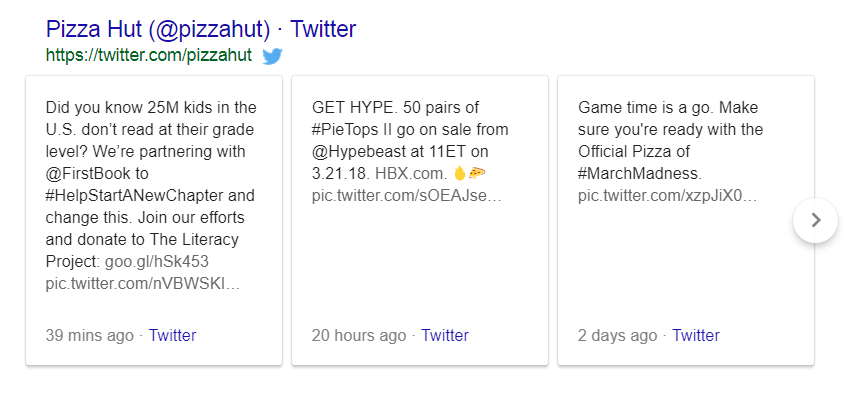Click the 2 days ago timestamp

pos(617,335)
